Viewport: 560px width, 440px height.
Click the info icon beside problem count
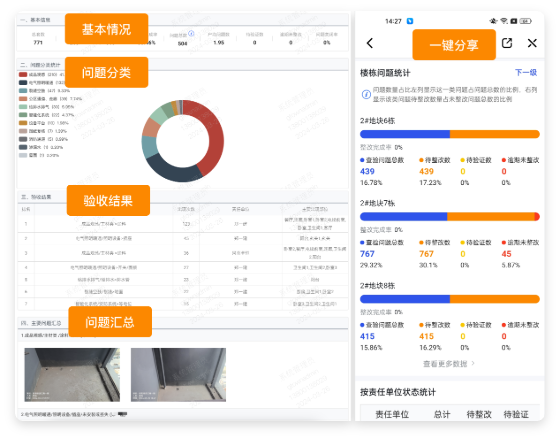pos(191,33)
